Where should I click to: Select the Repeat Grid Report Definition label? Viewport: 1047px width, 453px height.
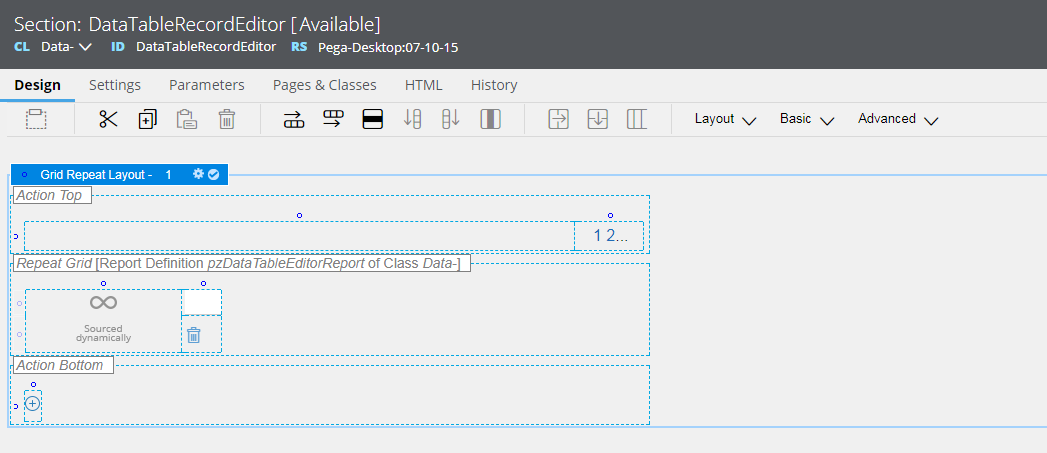click(x=242, y=263)
